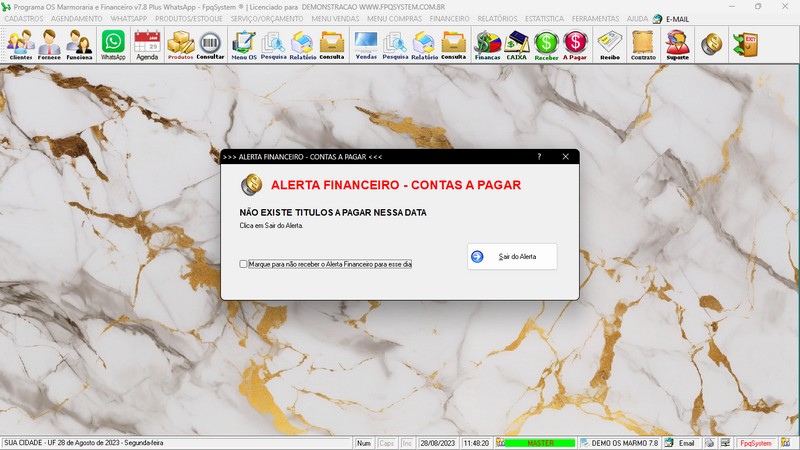Click the 11:48:20 status bar clock
The height and width of the screenshot is (450, 800).
(x=476, y=443)
